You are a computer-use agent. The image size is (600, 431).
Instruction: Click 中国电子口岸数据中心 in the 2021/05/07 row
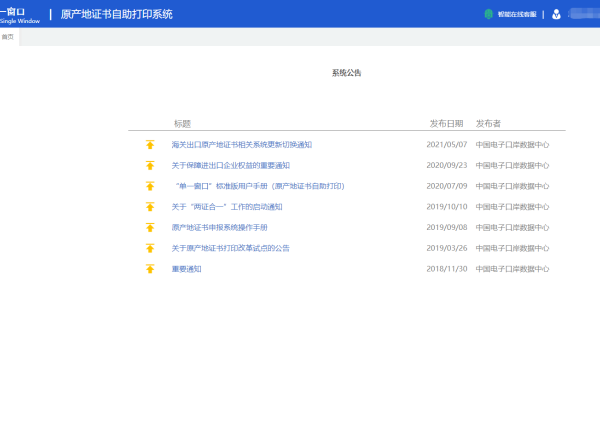(x=512, y=144)
